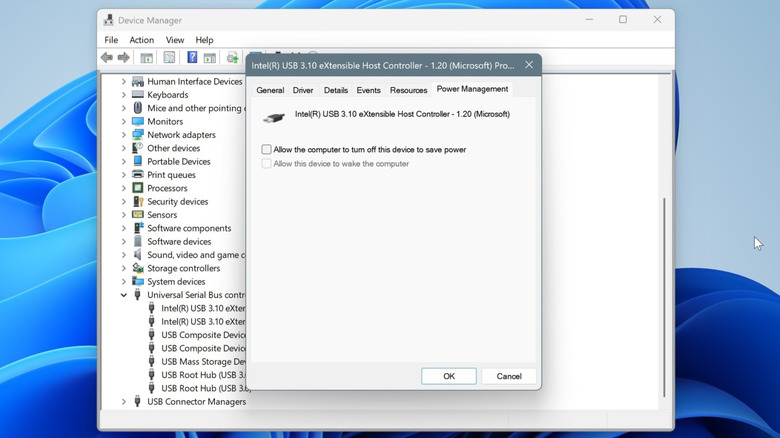The width and height of the screenshot is (780, 438).
Task: Open the Action menu
Action: coord(142,40)
